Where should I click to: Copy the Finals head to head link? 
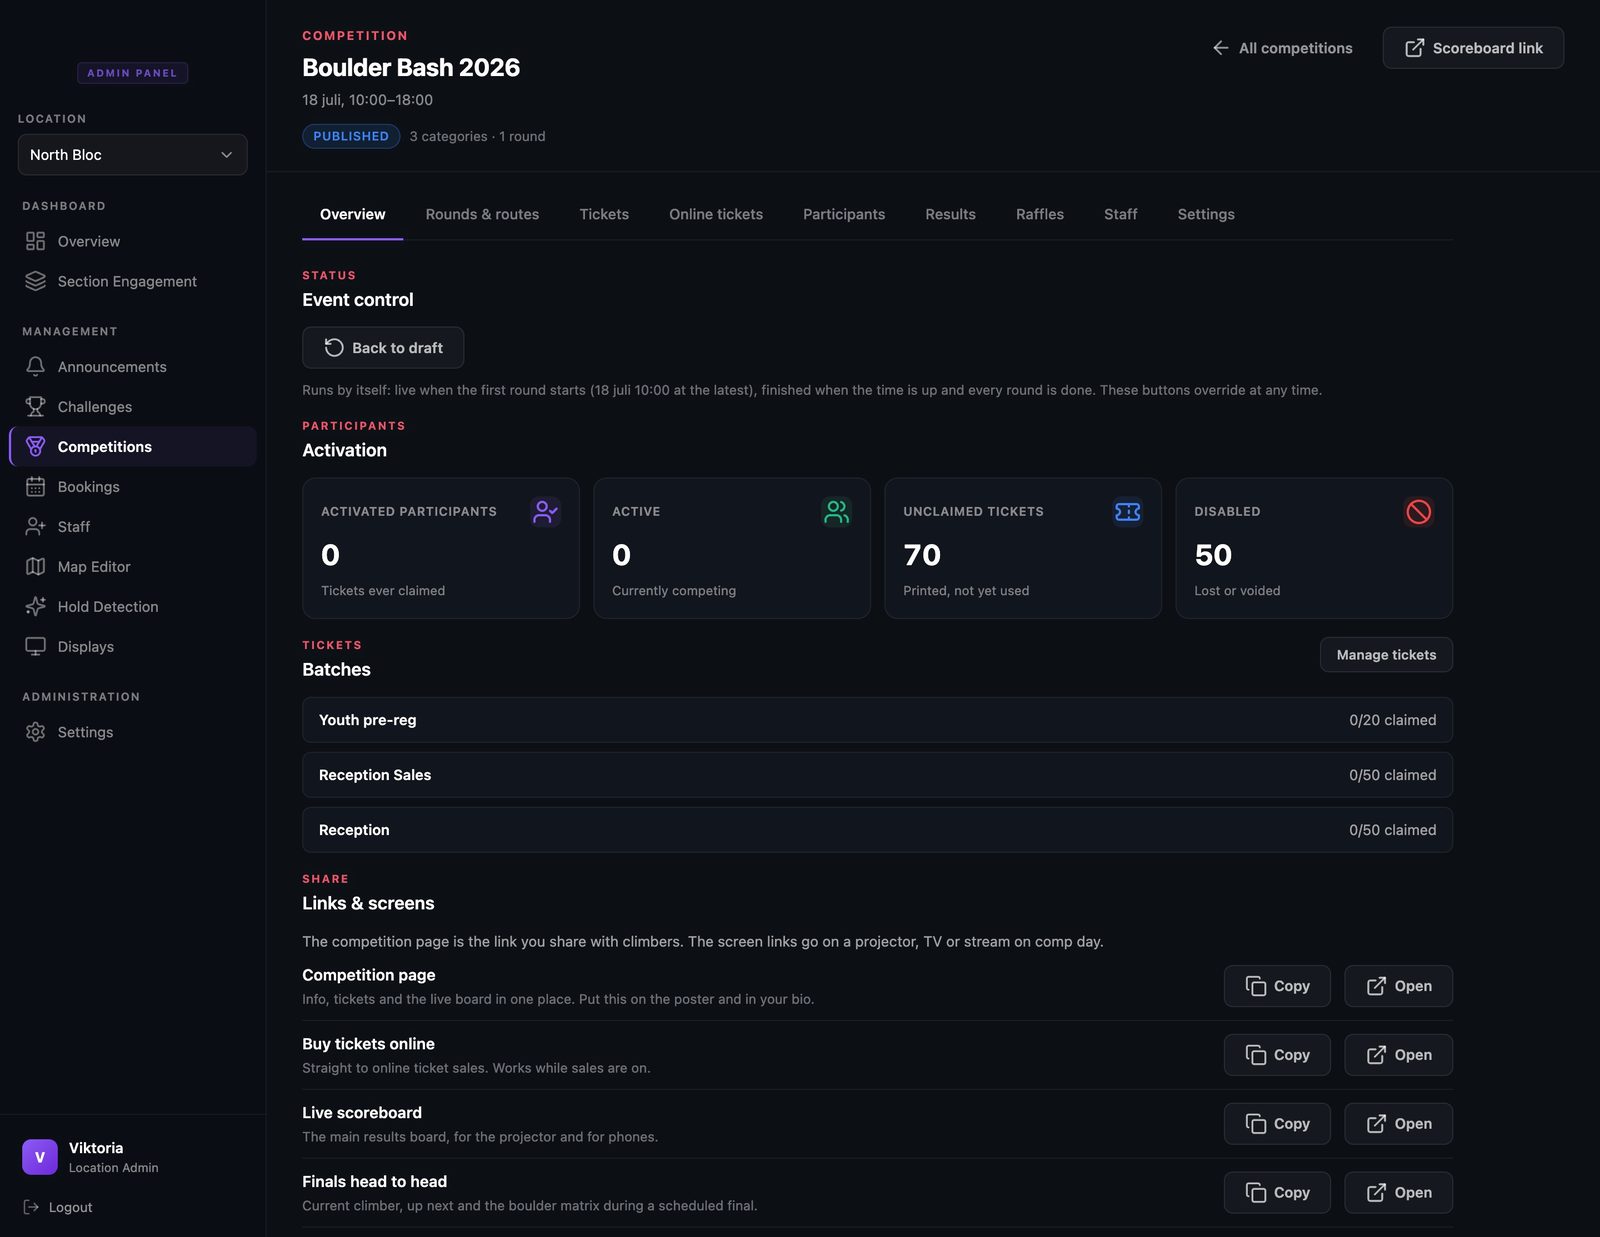point(1277,1193)
